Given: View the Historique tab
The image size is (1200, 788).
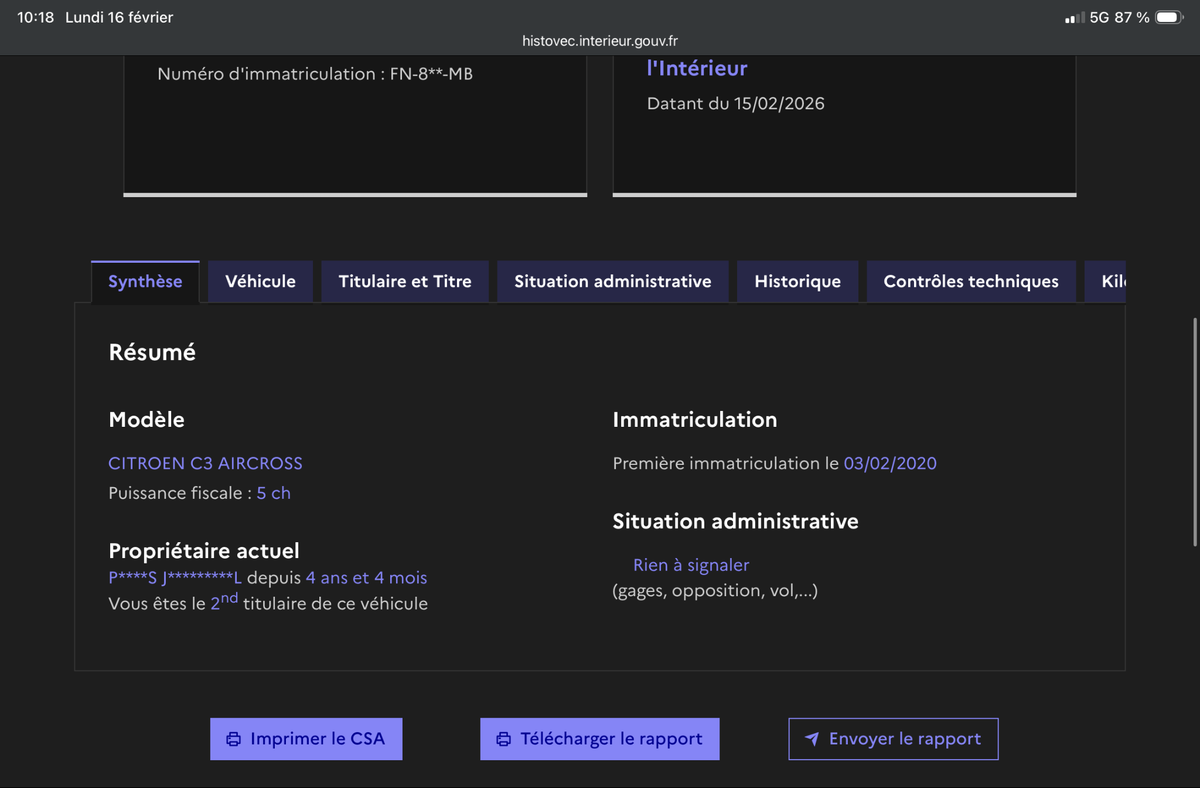Looking at the screenshot, I should coord(797,281).
